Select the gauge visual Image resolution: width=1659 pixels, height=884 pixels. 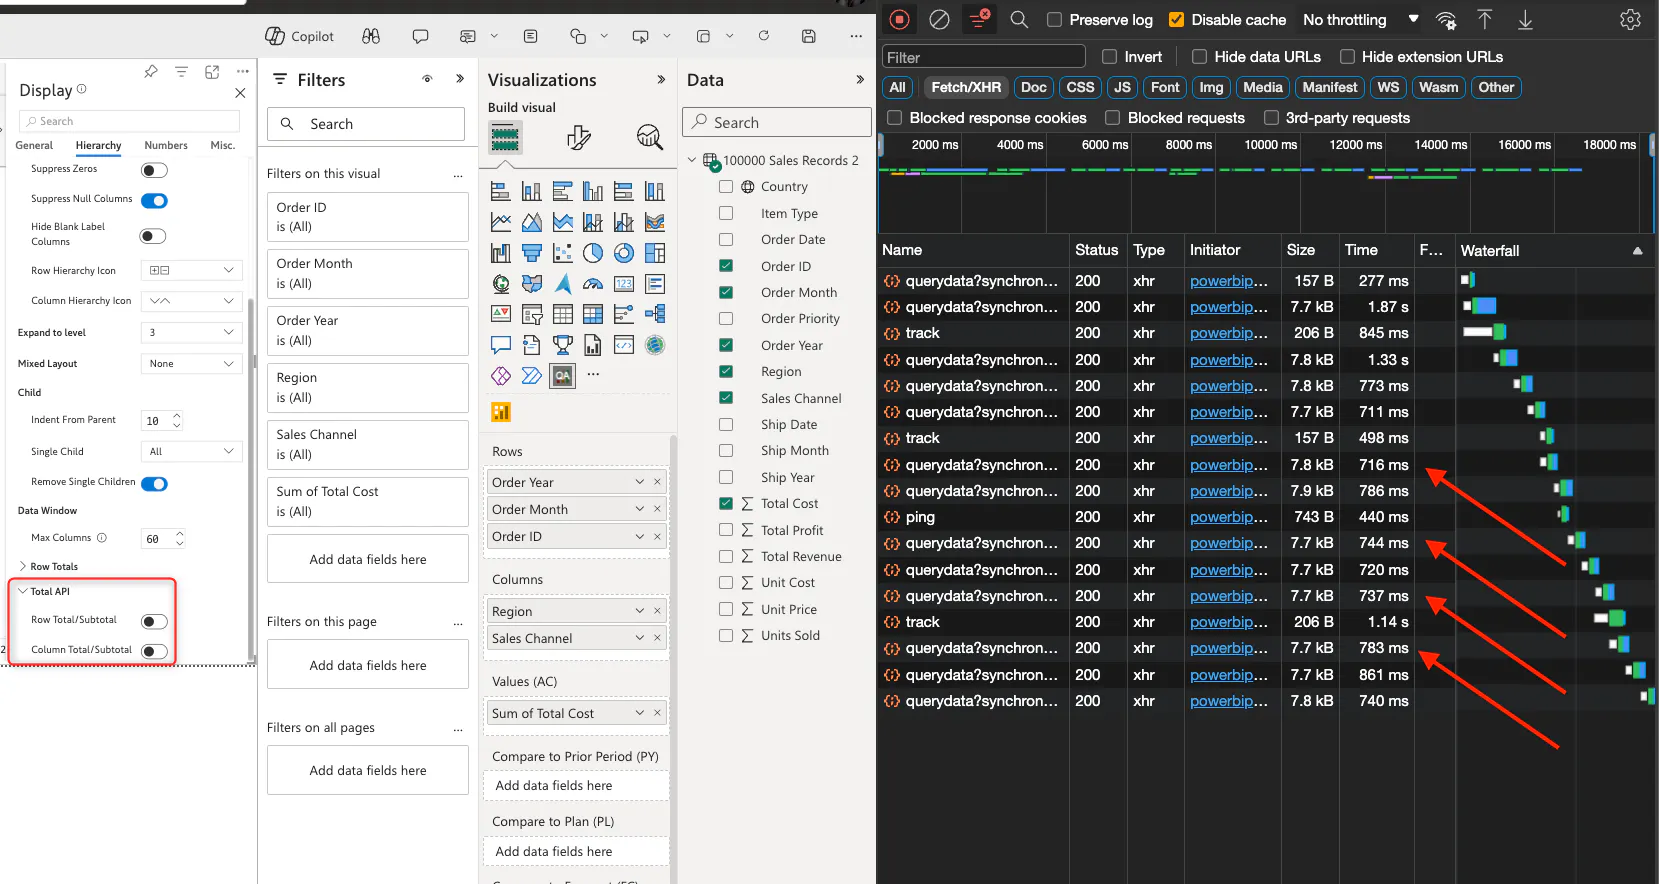pos(593,284)
